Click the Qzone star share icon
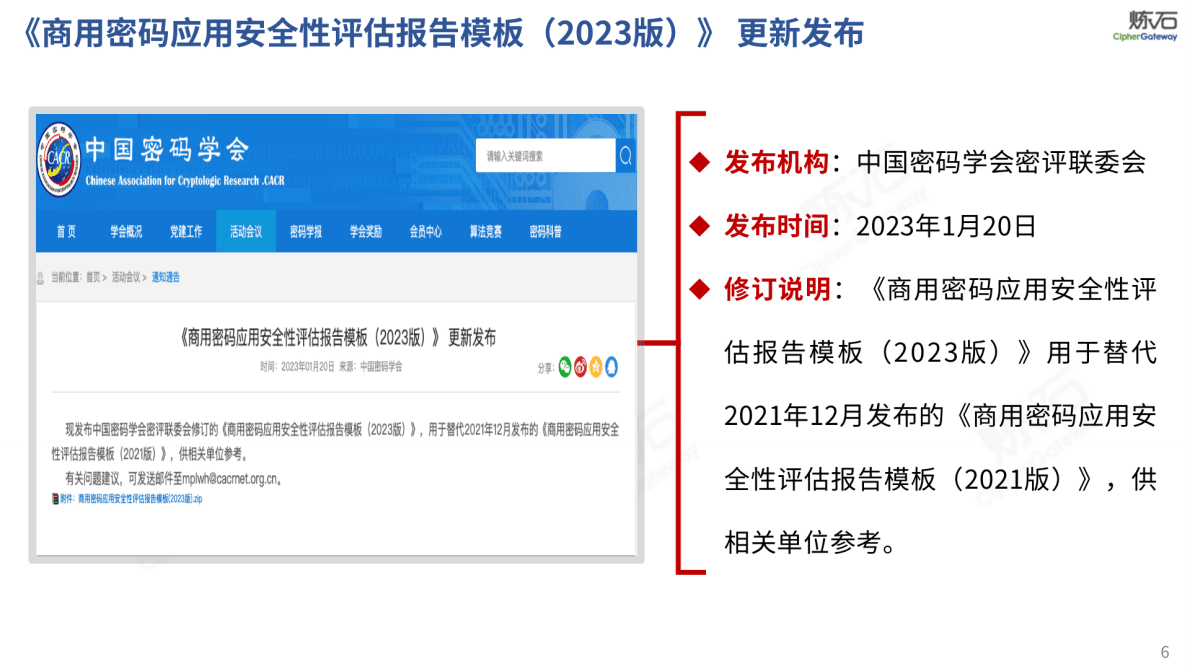Screen dimensions: 1190x669 (596, 367)
